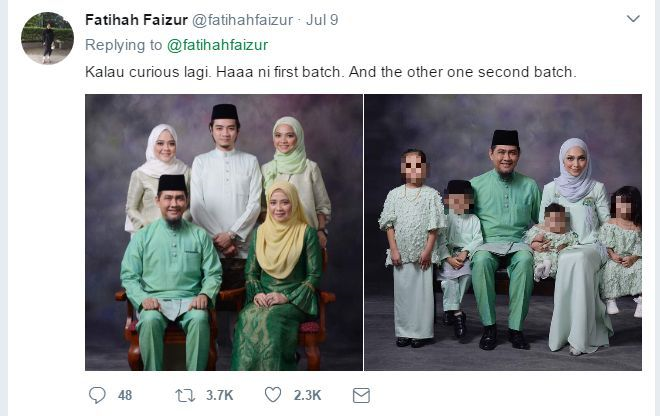Viewport: 660px width, 416px height.
Task: Open direct message envelope icon
Action: coord(361,395)
